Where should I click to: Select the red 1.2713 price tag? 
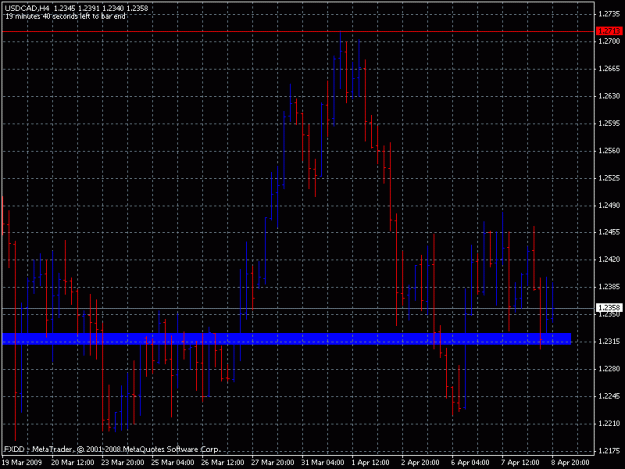click(x=609, y=31)
